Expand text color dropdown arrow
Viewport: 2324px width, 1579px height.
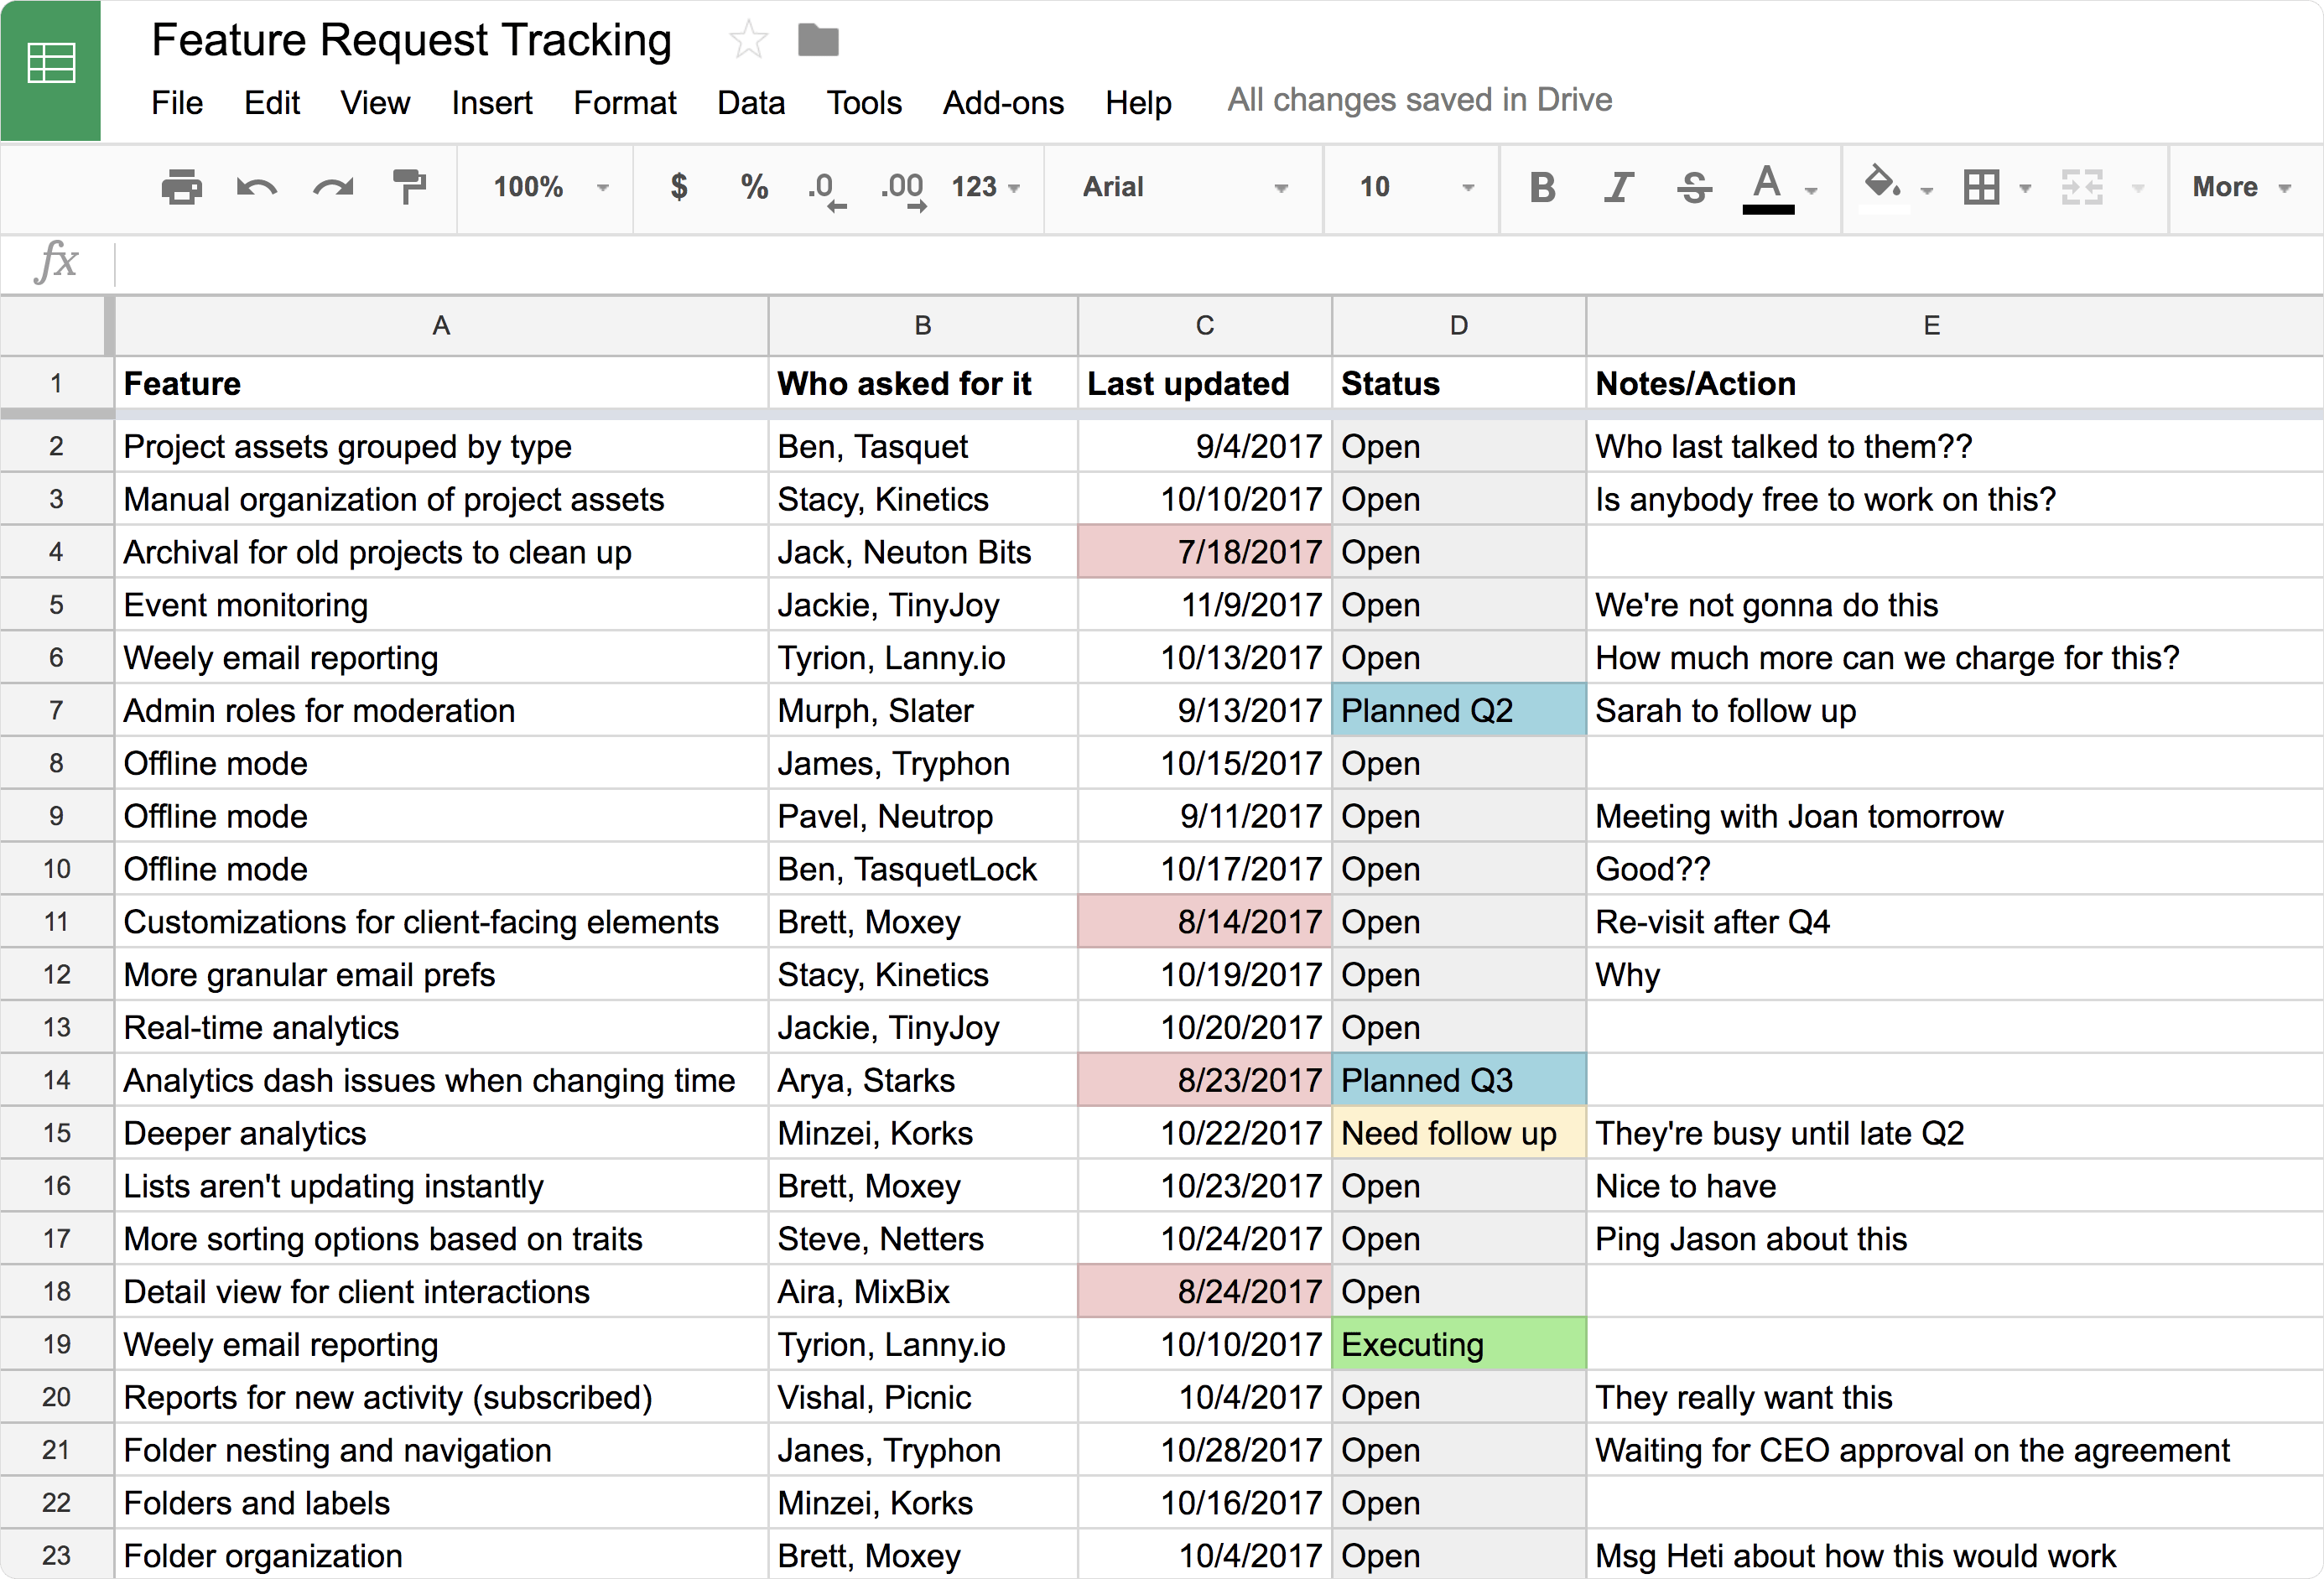click(1811, 189)
